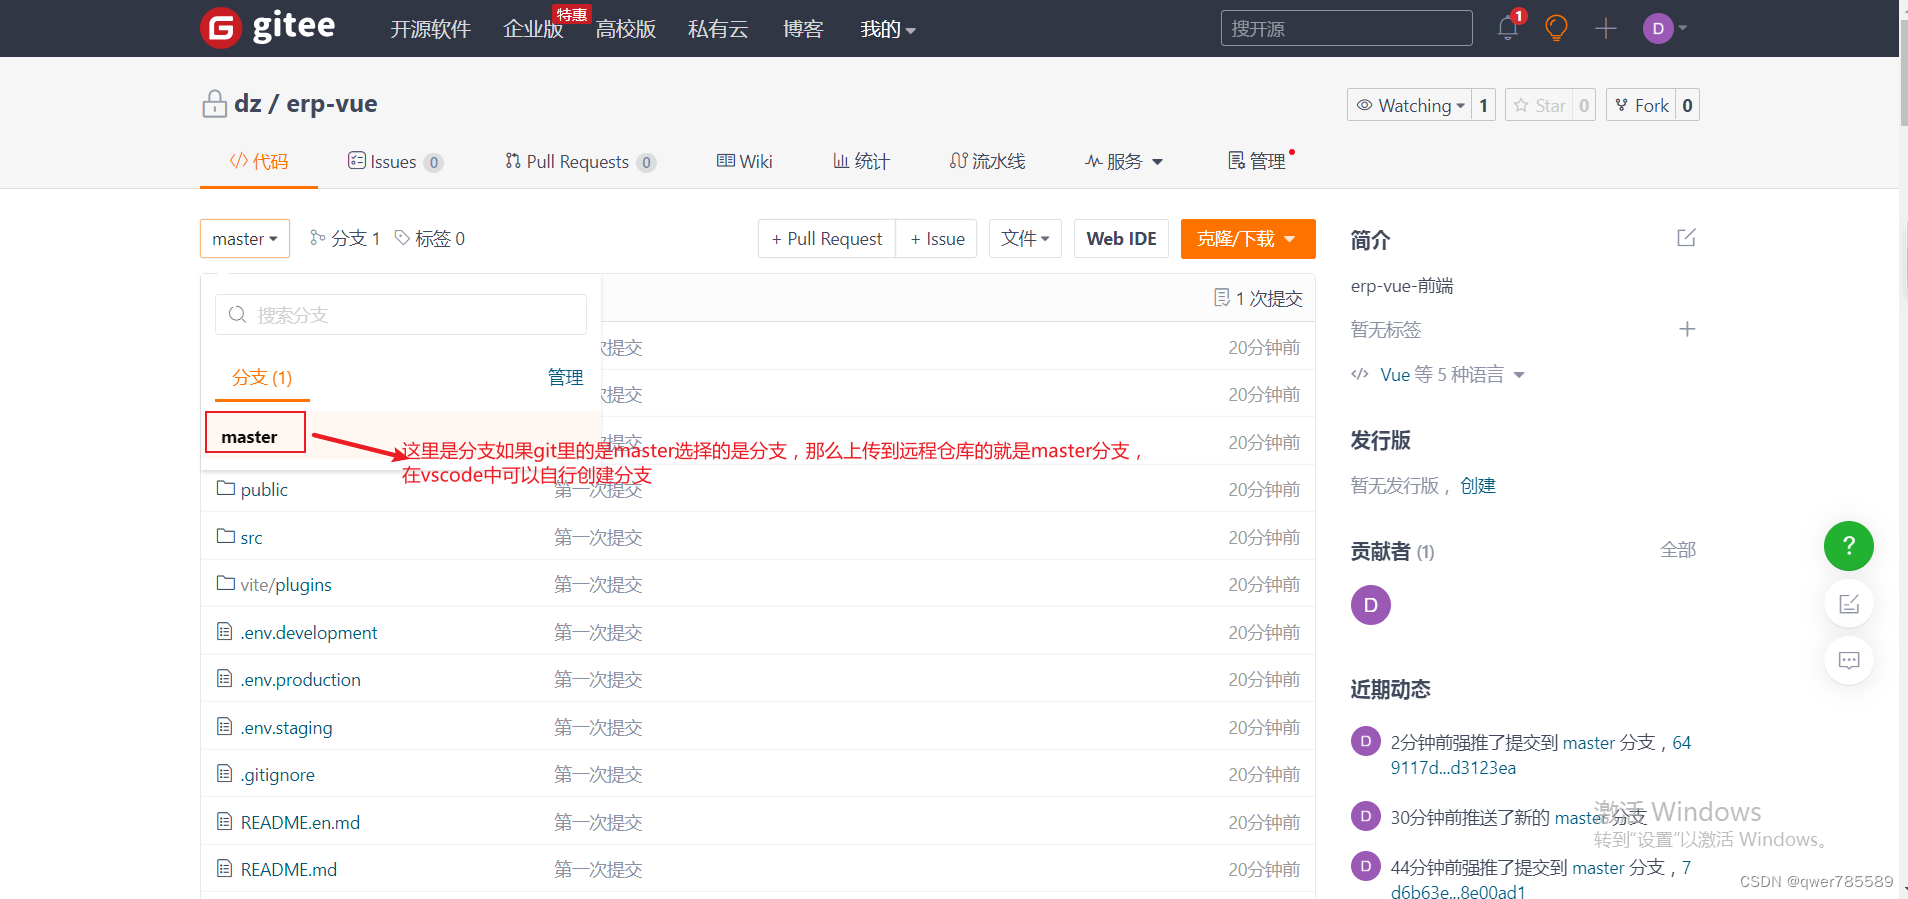Click 博客 in top navigation
Screen dimensions: 1908x899
coord(803,29)
